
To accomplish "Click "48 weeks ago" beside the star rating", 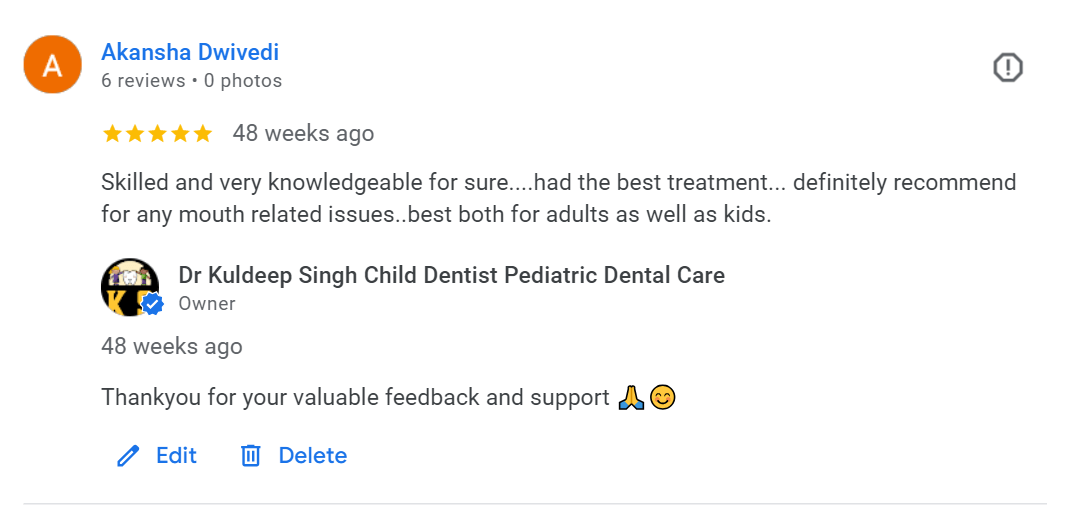I will (x=303, y=133).
